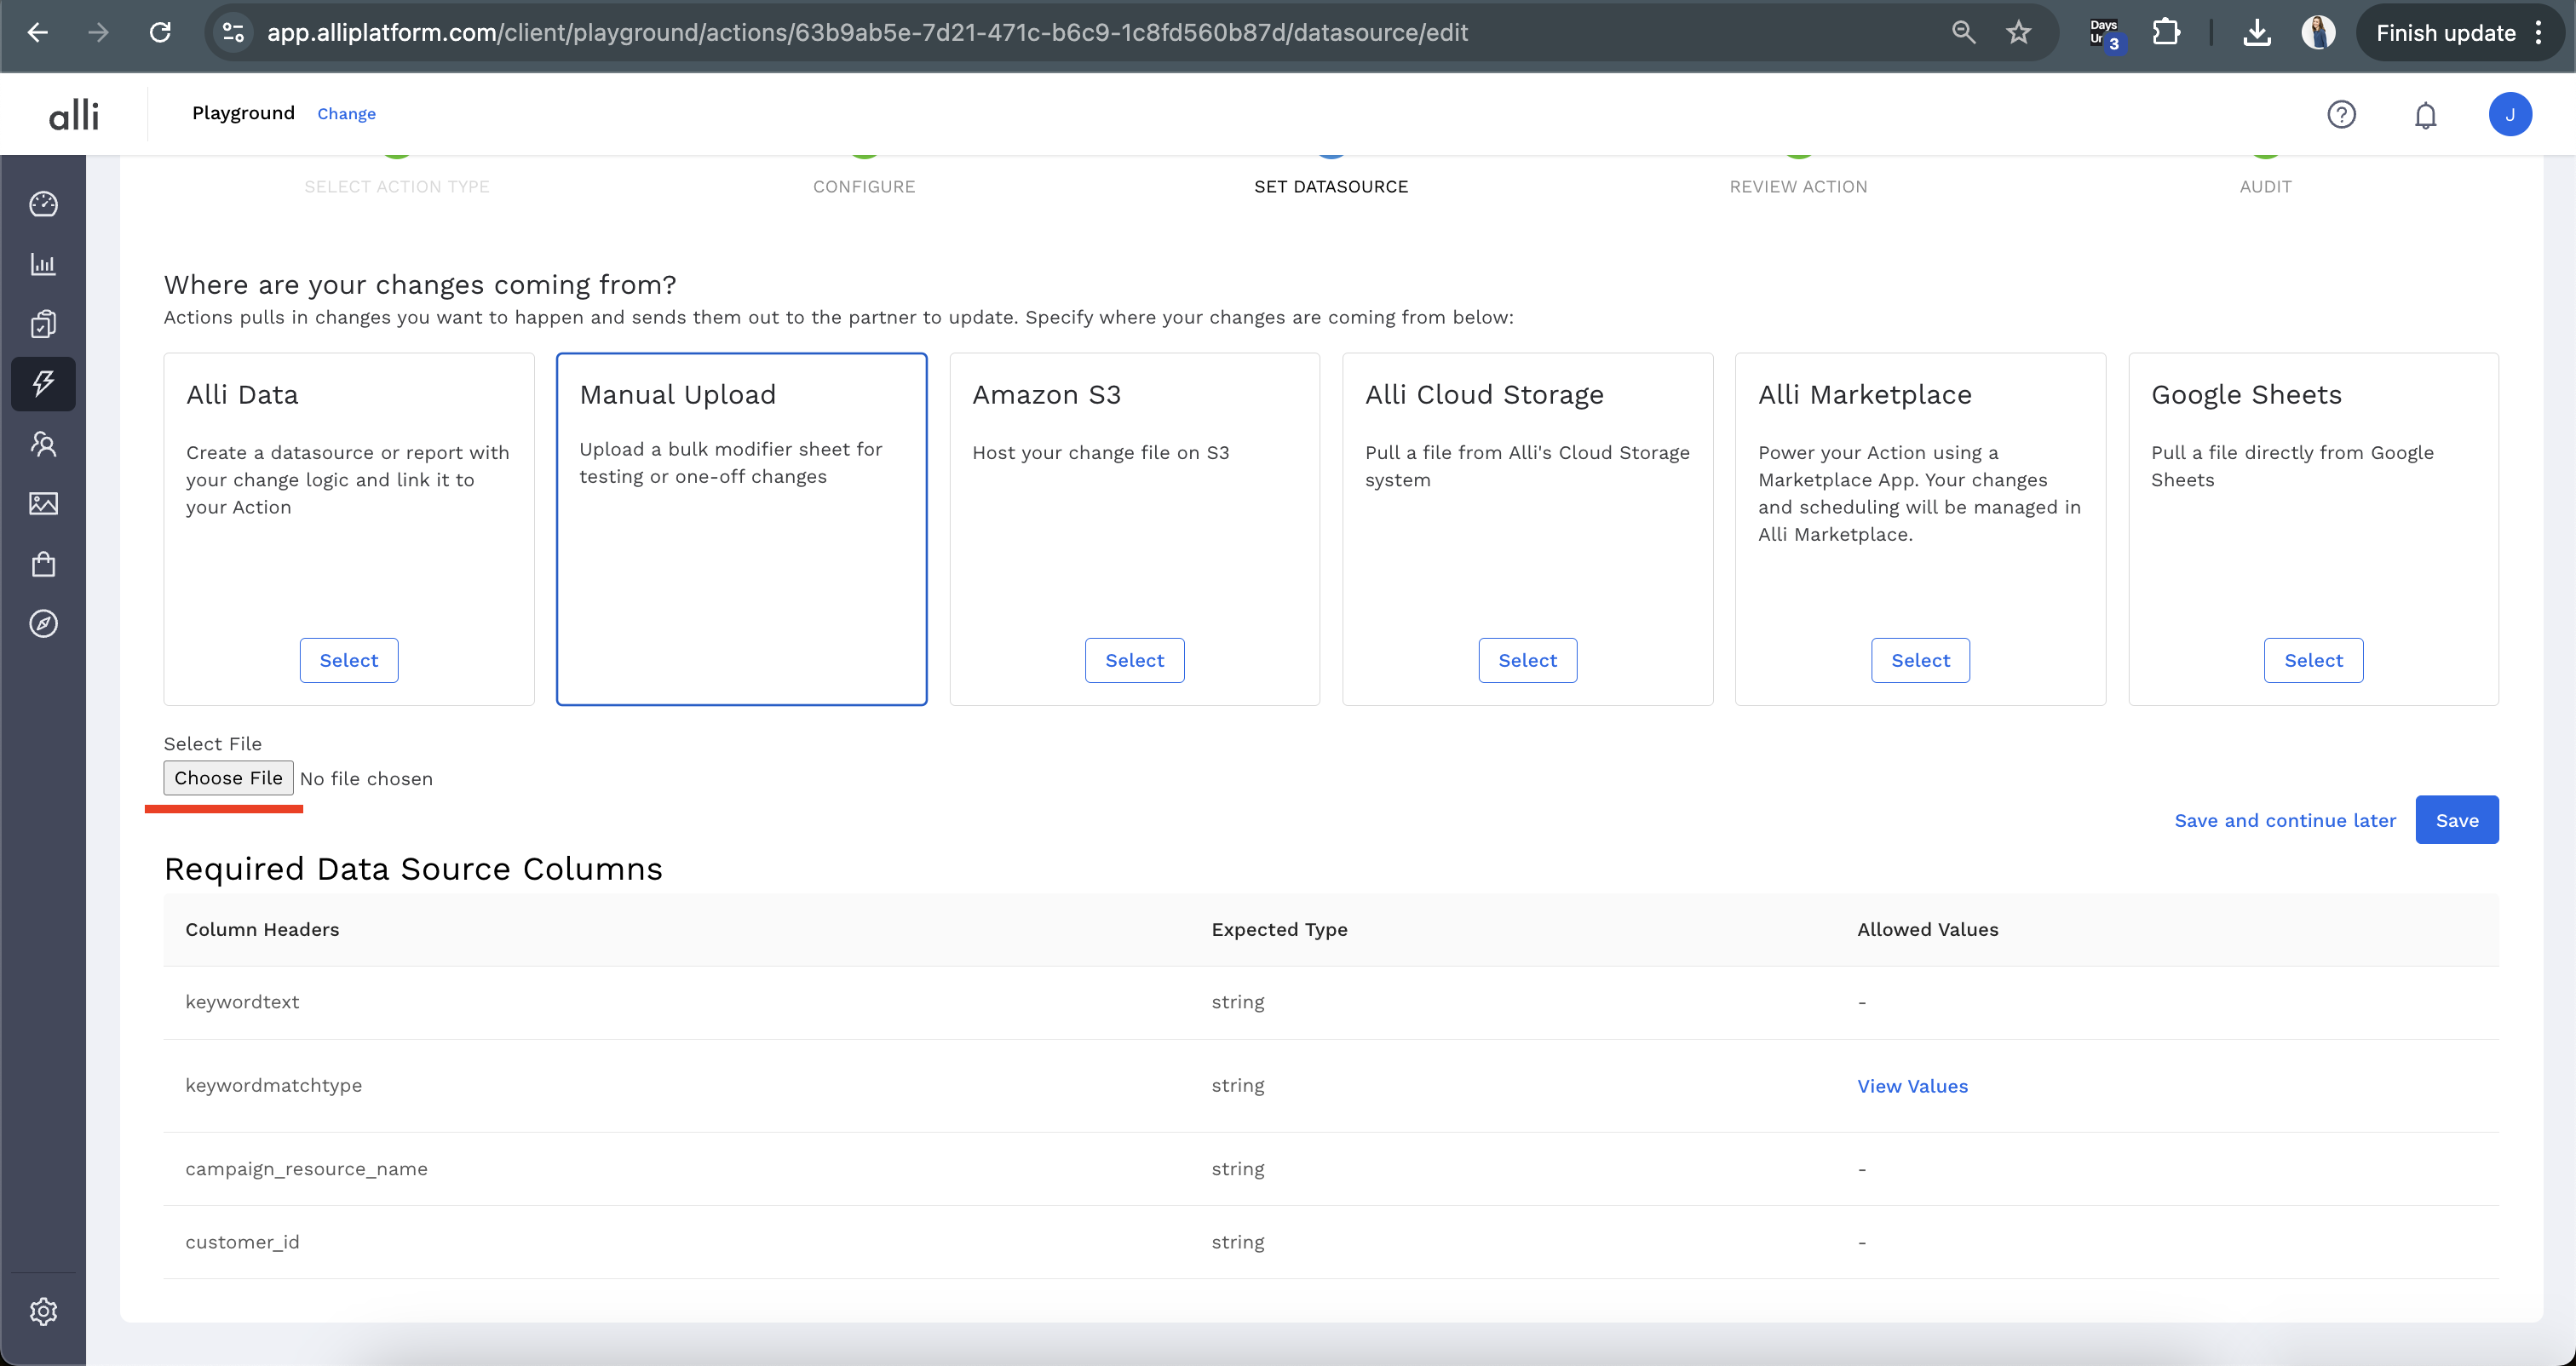The height and width of the screenshot is (1366, 2576).
Task: Open the shopping bag Marketplace icon
Action: (x=43, y=564)
